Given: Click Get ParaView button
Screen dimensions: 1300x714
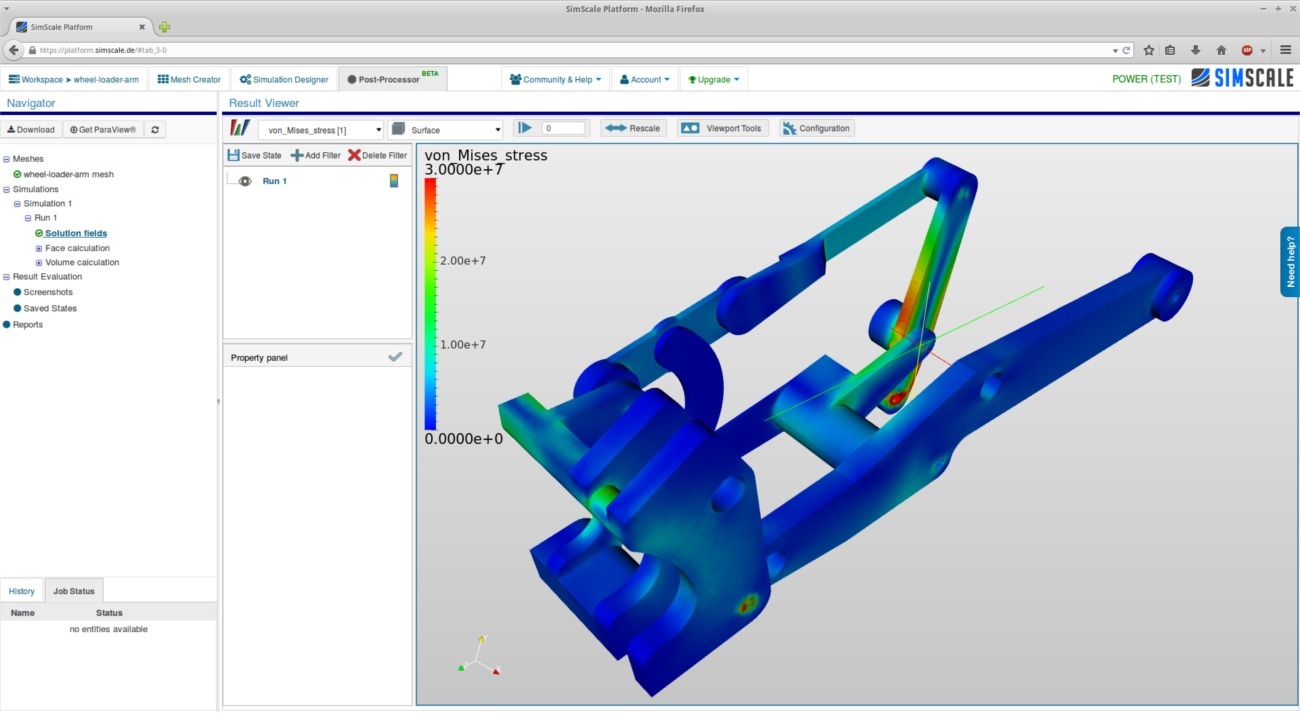Looking at the screenshot, I should coord(103,129).
